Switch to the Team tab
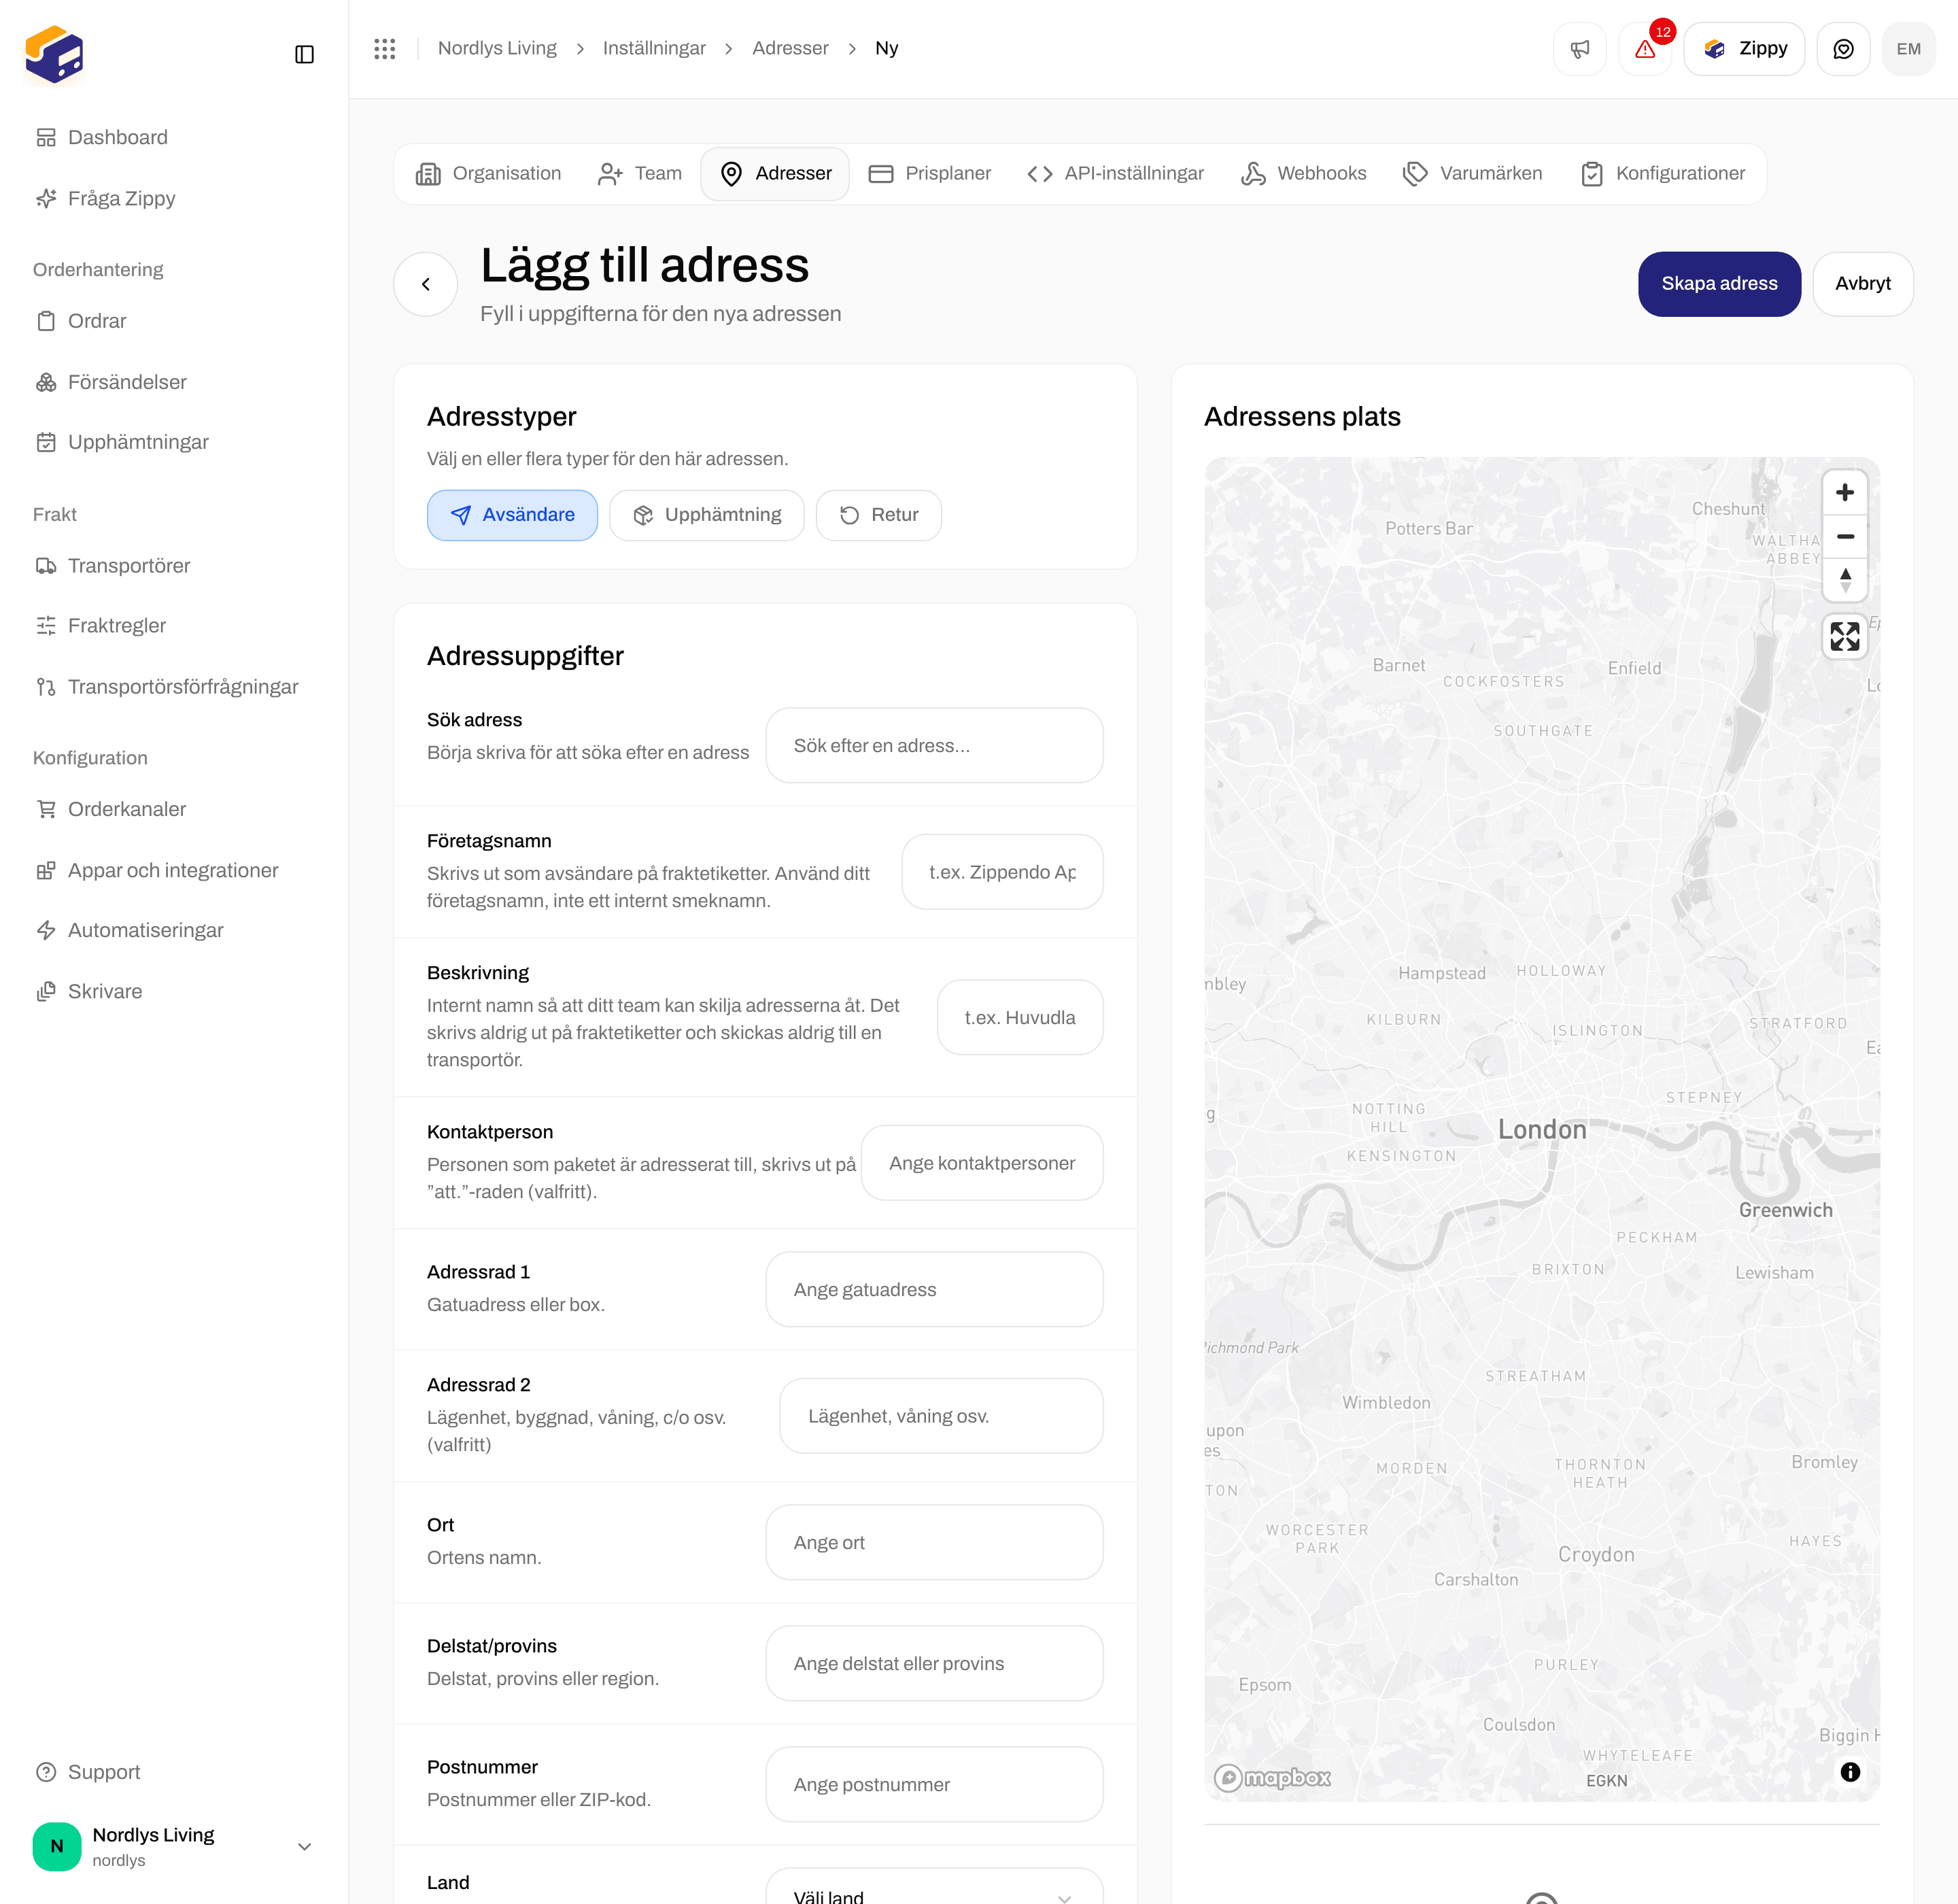The height and width of the screenshot is (1904, 1958). pos(639,174)
